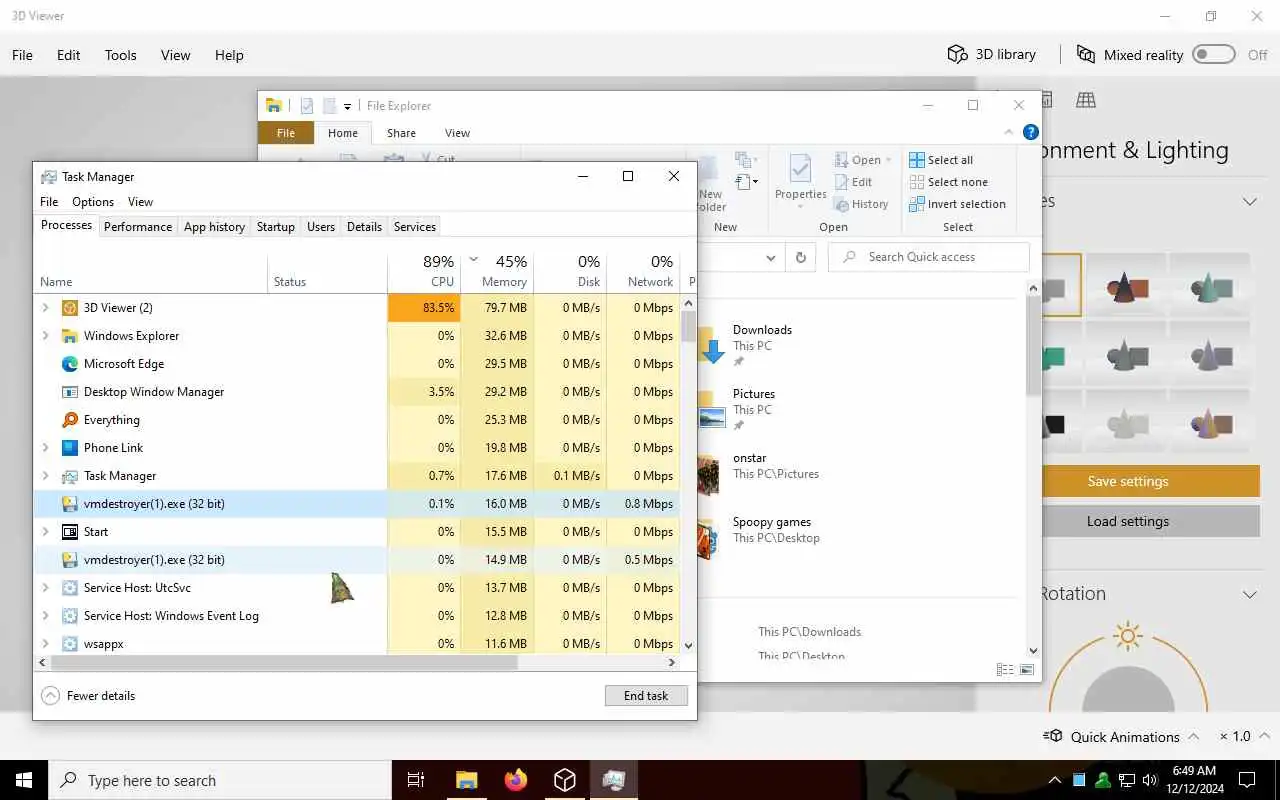Viewport: 1280px width, 800px height.
Task: Click the End task button
Action: click(x=646, y=696)
